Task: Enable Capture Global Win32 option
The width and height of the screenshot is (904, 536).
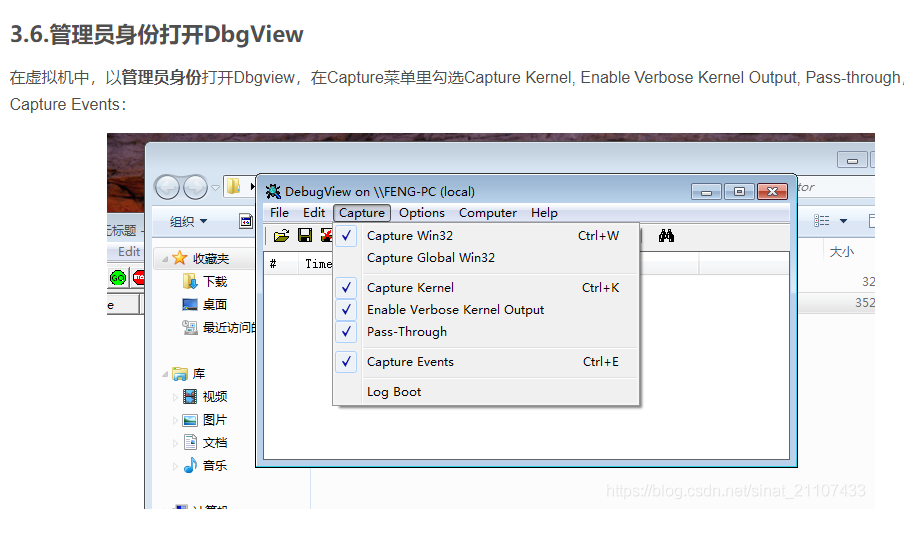Action: [431, 258]
